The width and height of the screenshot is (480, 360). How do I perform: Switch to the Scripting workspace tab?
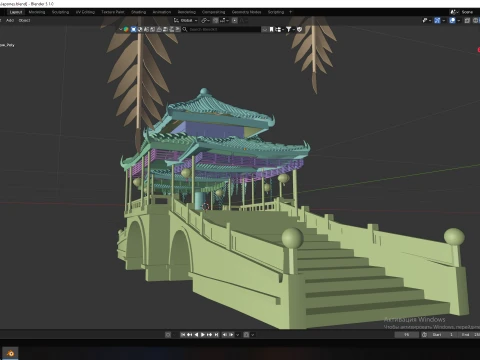click(x=276, y=12)
